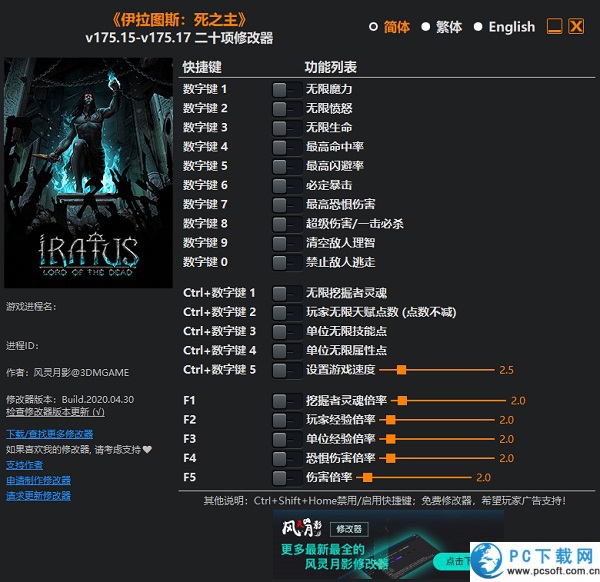Click the 单位经验倍率 slider handle
The height and width of the screenshot is (582, 600).
[x=391, y=439]
